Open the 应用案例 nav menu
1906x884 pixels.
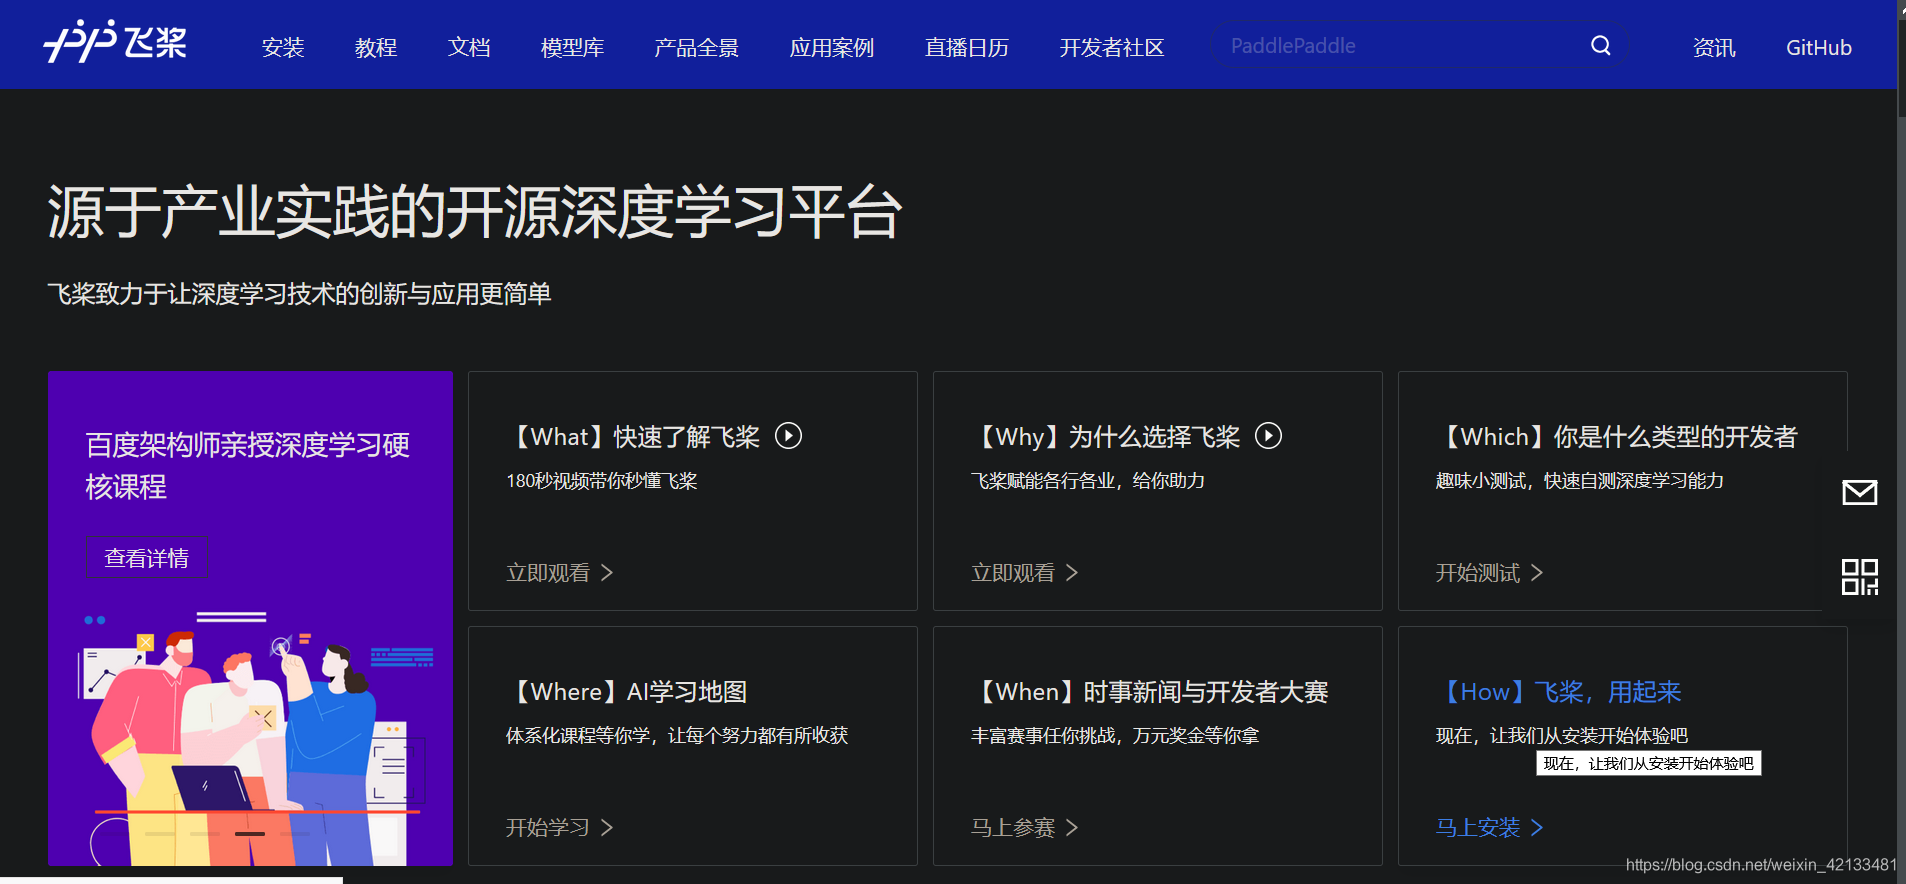tap(832, 47)
